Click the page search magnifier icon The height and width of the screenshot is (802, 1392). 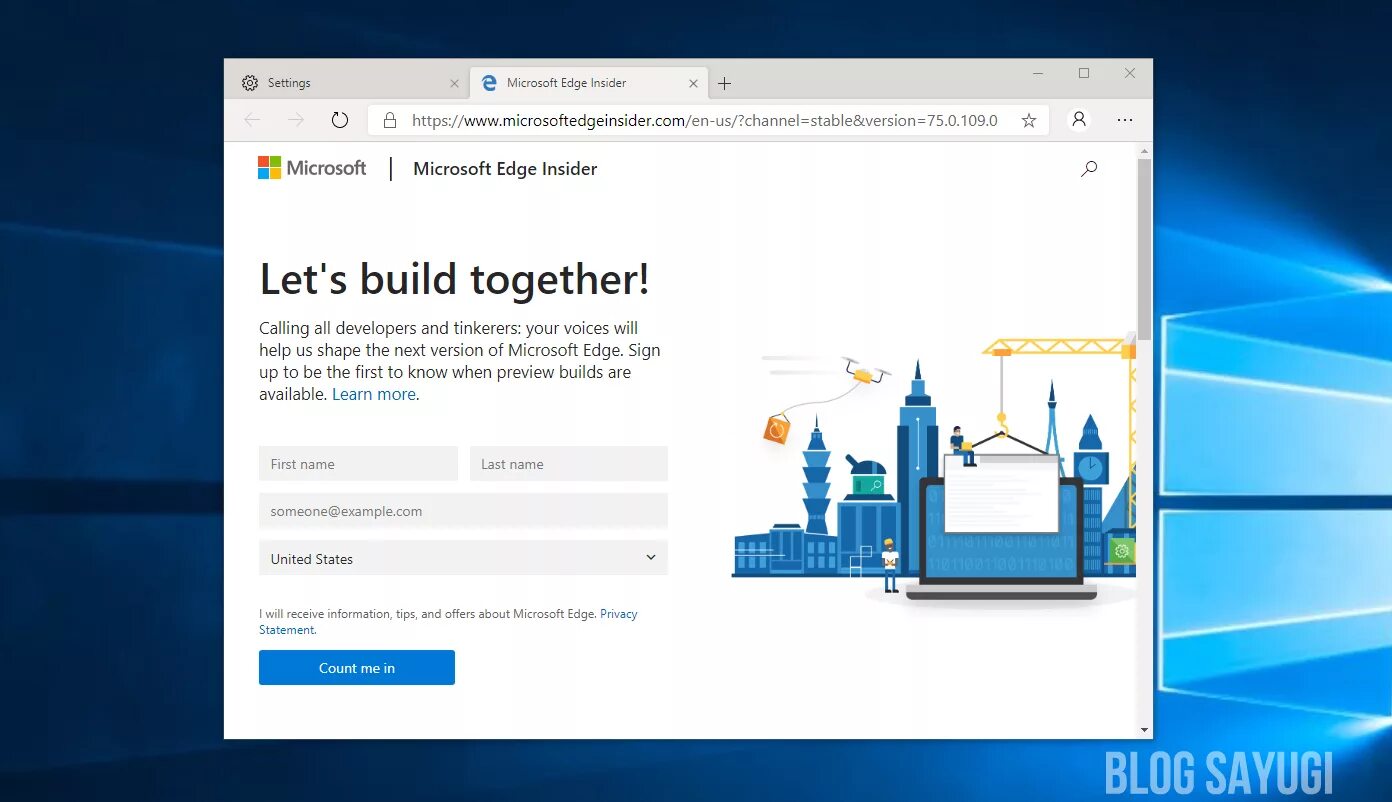(x=1089, y=169)
